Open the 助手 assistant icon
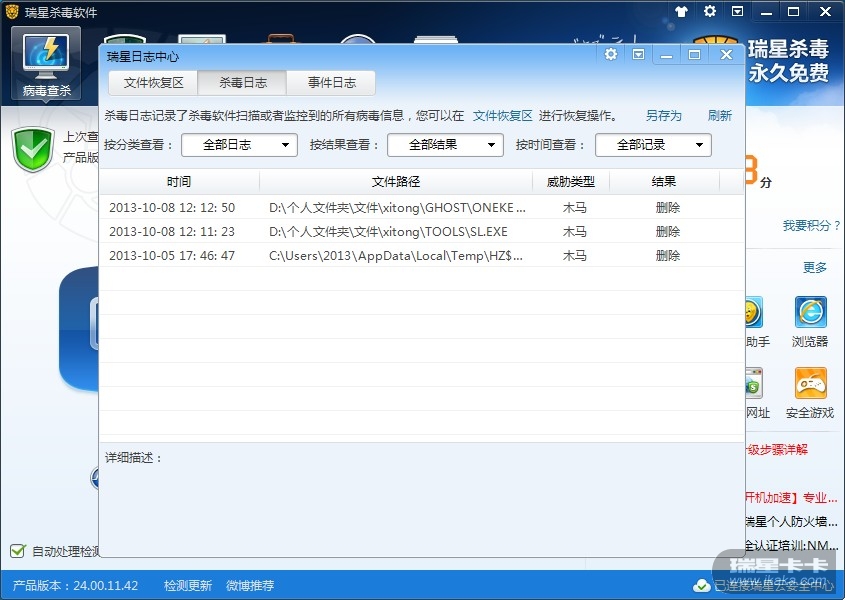The image size is (845, 600). pyautogui.click(x=753, y=312)
